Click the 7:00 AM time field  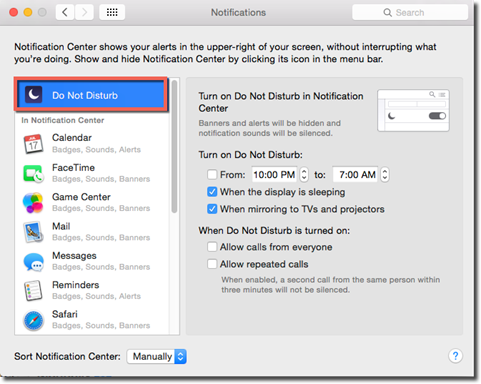[x=355, y=174]
